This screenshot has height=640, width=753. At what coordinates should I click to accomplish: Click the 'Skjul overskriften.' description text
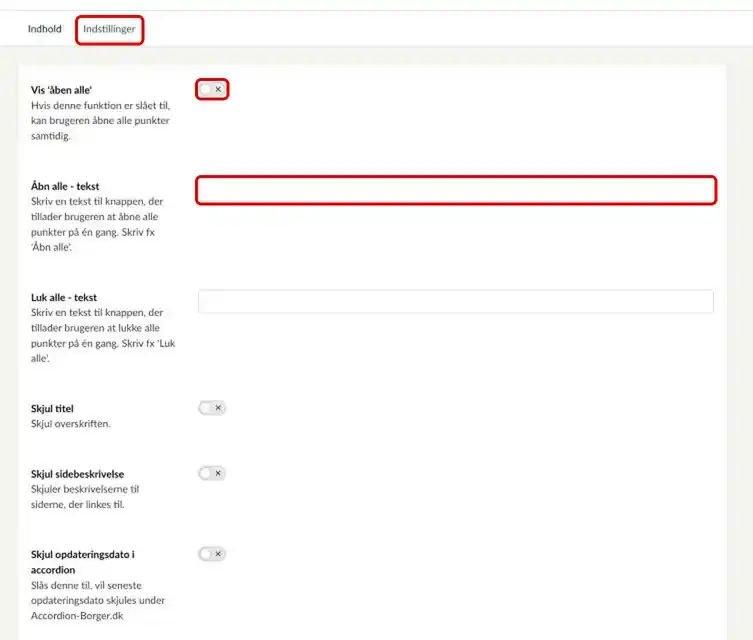71,424
